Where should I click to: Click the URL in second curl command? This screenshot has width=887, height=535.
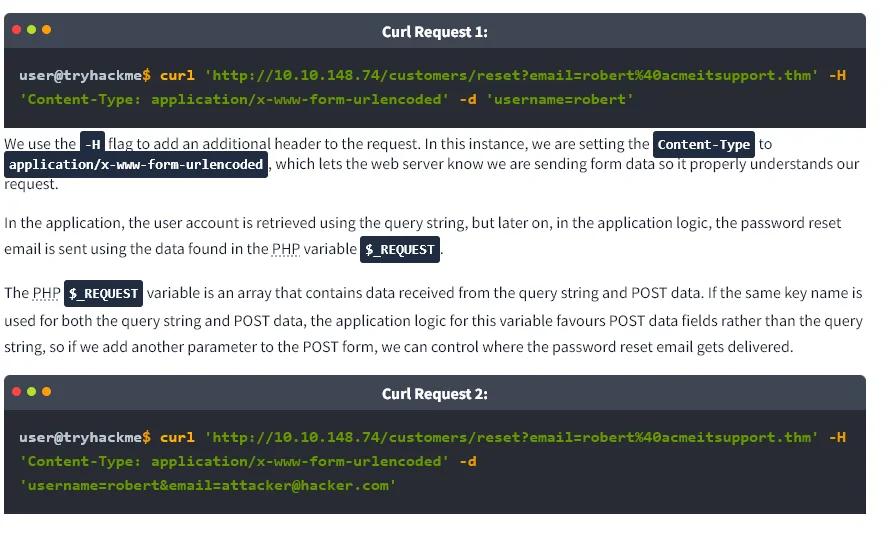511,437
